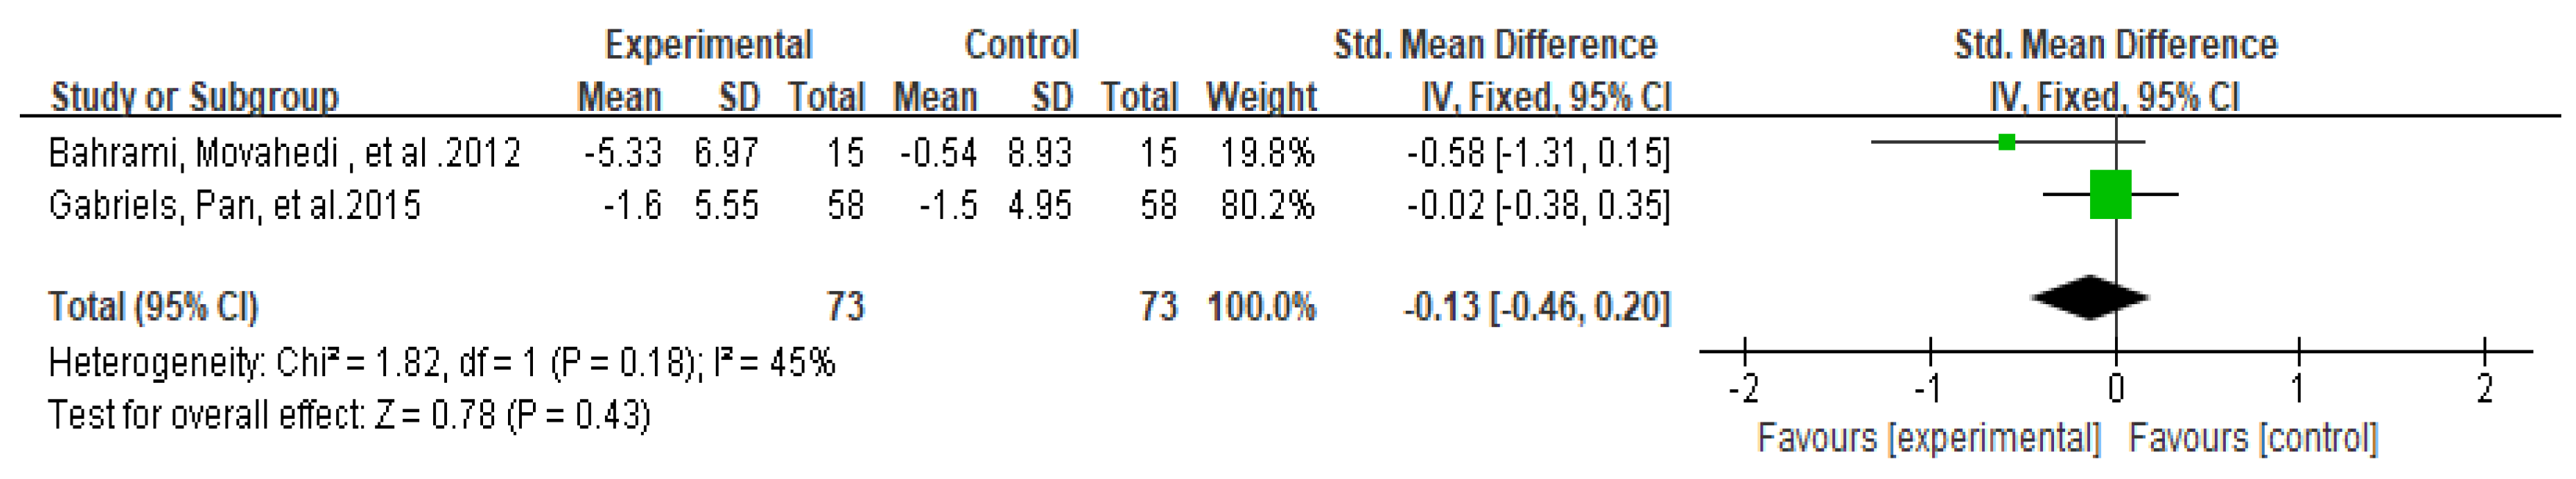This screenshot has width=2576, height=479.
Task: Click the Control group heading
Action: point(1021,45)
